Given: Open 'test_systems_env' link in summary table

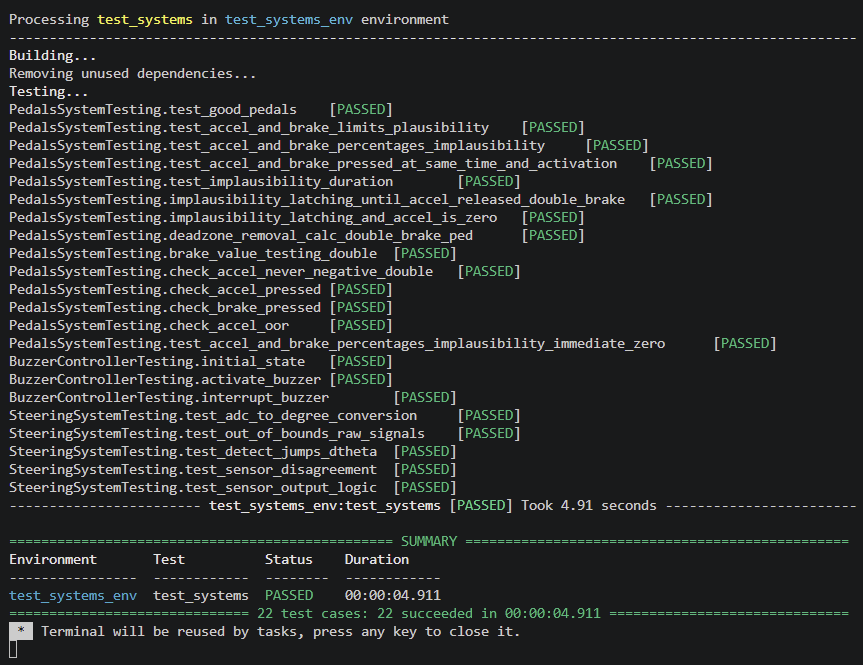Looking at the screenshot, I should click(73, 596).
